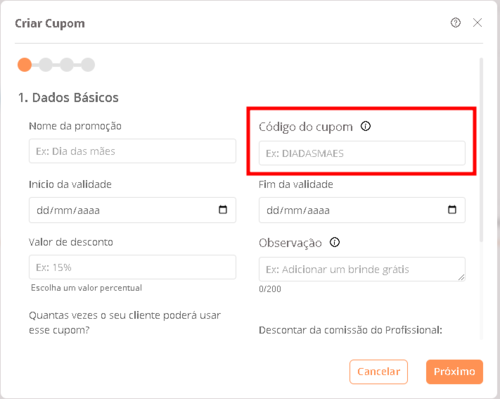The width and height of the screenshot is (500, 399).
Task: Focus the Nome da promoção field
Action: pyautogui.click(x=132, y=151)
